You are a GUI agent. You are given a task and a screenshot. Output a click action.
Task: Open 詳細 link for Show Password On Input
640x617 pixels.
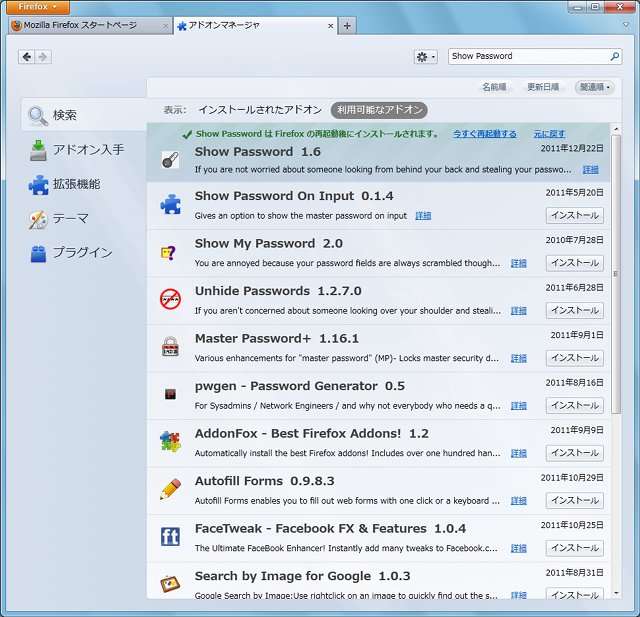[423, 215]
